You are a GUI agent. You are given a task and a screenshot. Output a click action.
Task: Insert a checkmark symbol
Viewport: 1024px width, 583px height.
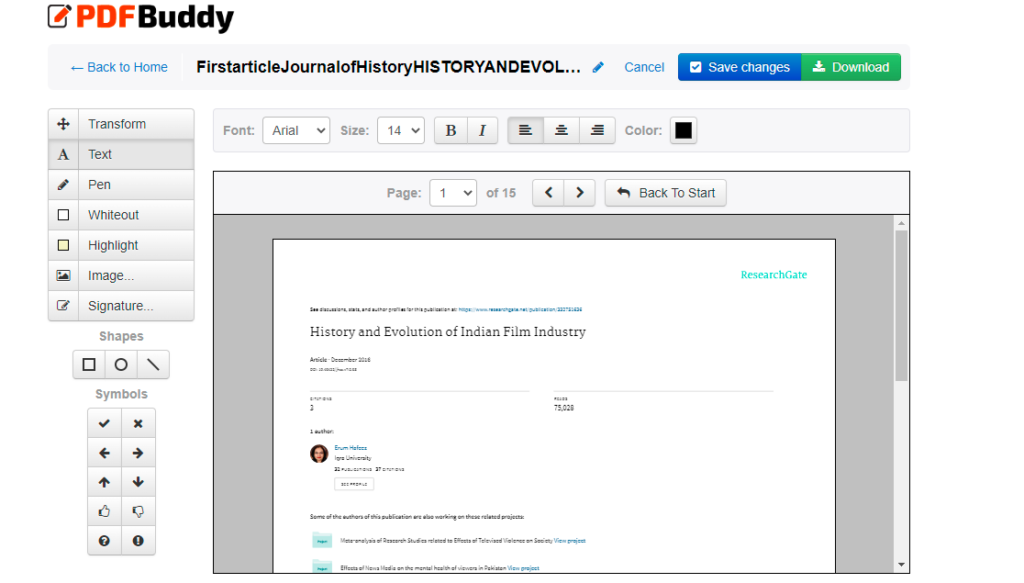click(104, 423)
